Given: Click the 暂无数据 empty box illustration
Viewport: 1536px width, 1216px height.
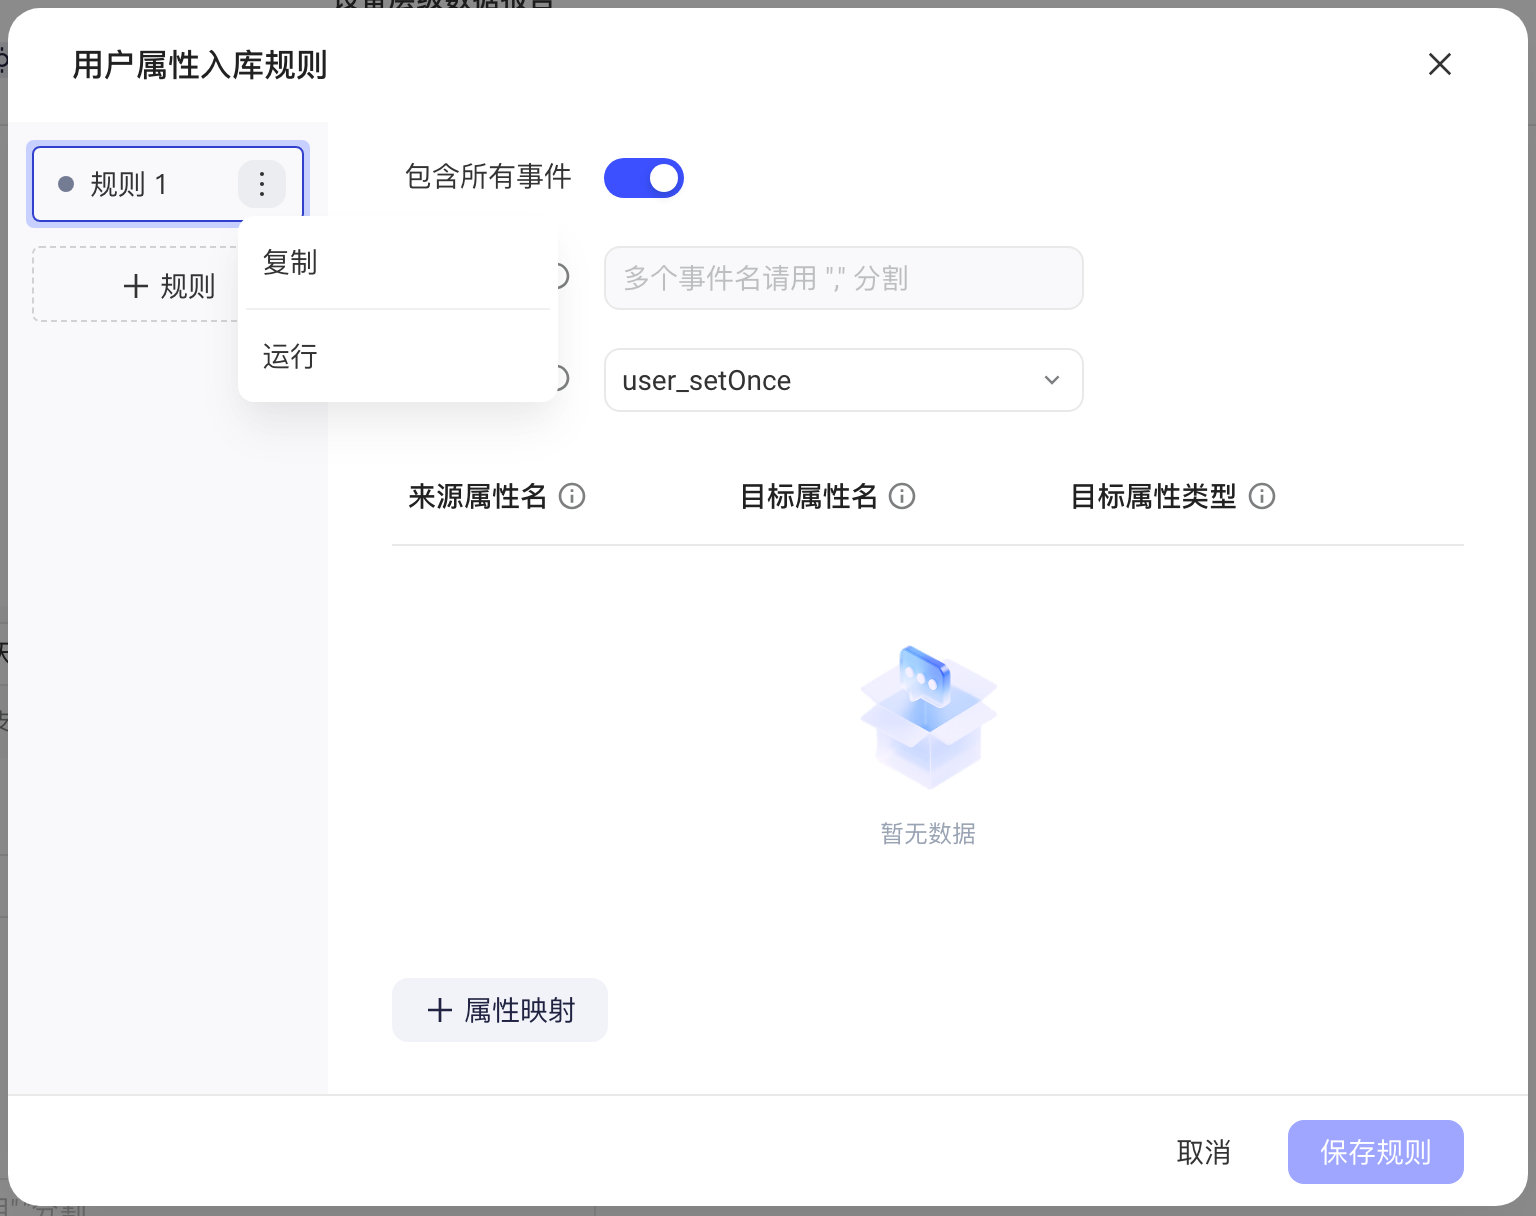Looking at the screenshot, I should pos(929,717).
